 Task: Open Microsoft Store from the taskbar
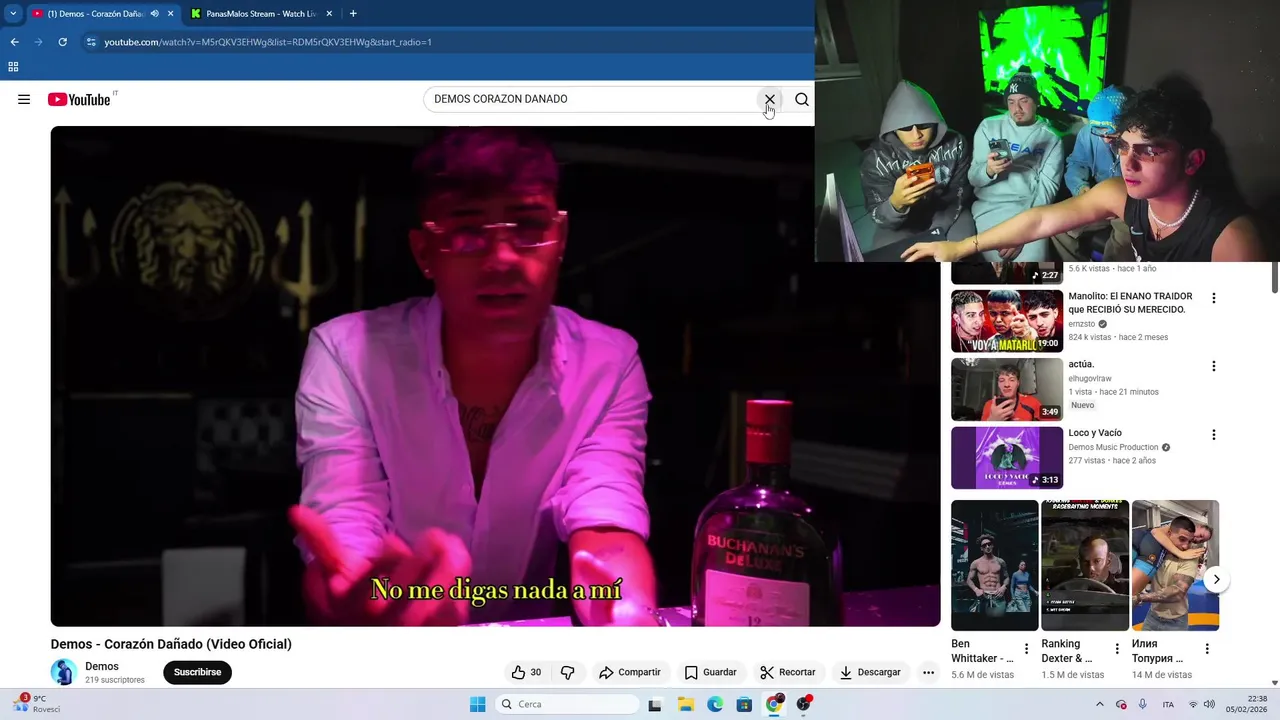click(744, 705)
